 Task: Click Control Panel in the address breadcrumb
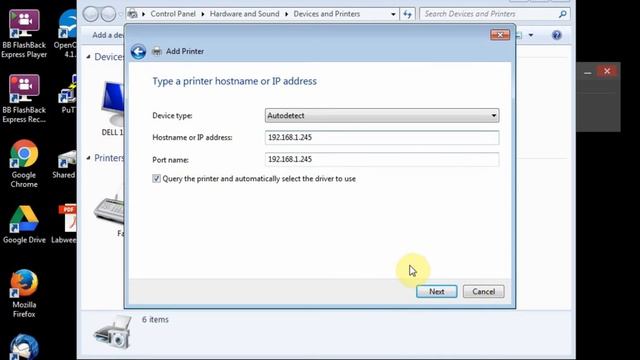coord(173,14)
